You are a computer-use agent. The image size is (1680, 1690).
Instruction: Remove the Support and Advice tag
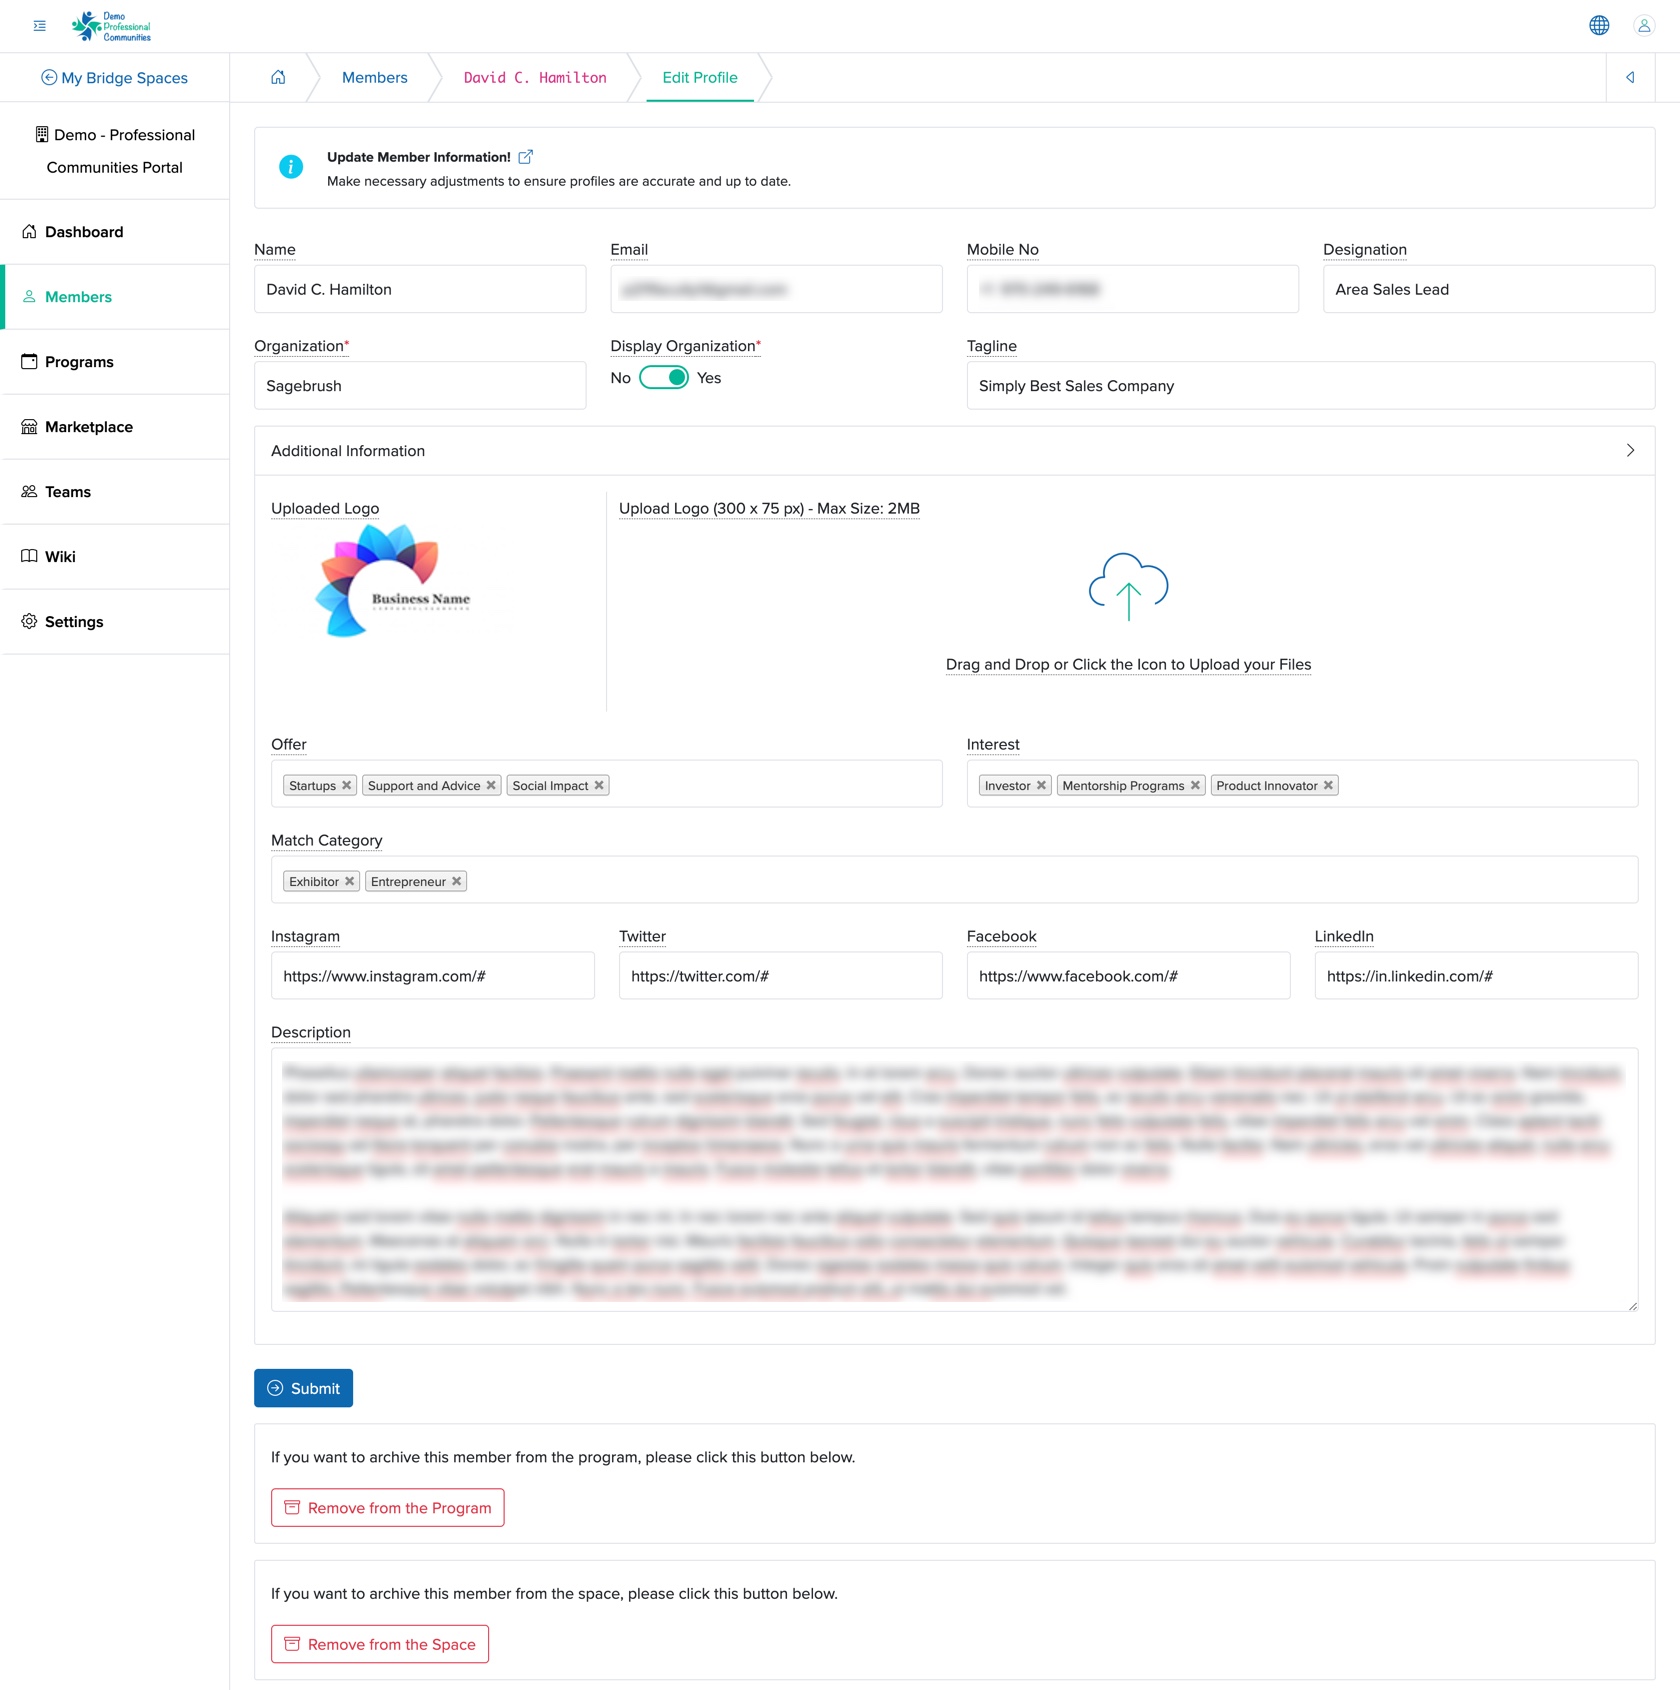pos(491,785)
